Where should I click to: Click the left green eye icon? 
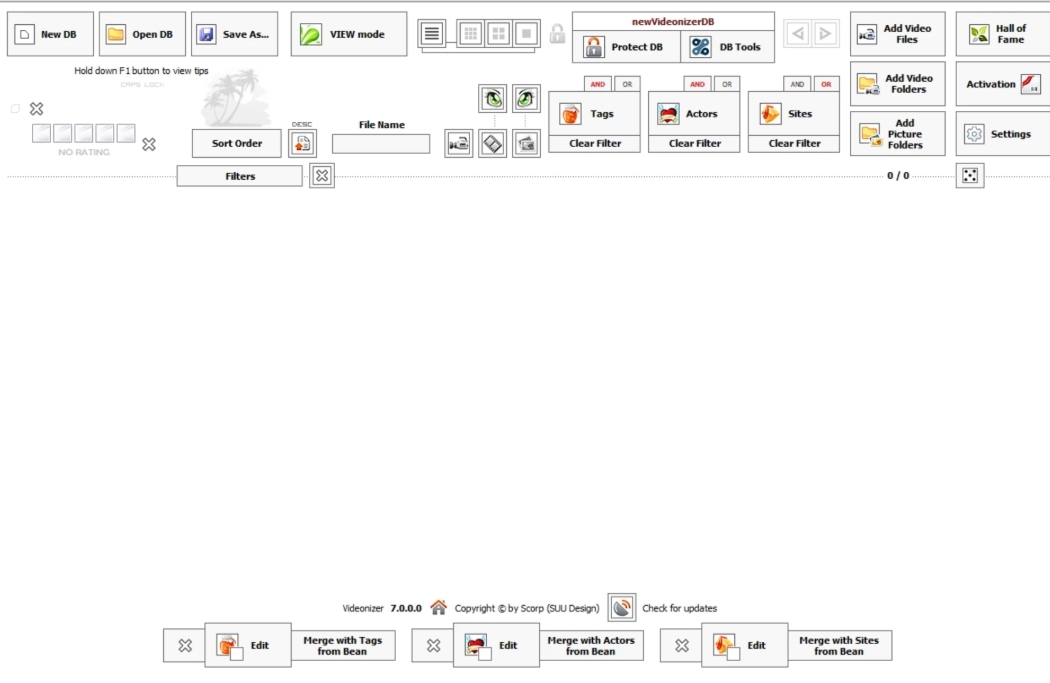(x=493, y=99)
